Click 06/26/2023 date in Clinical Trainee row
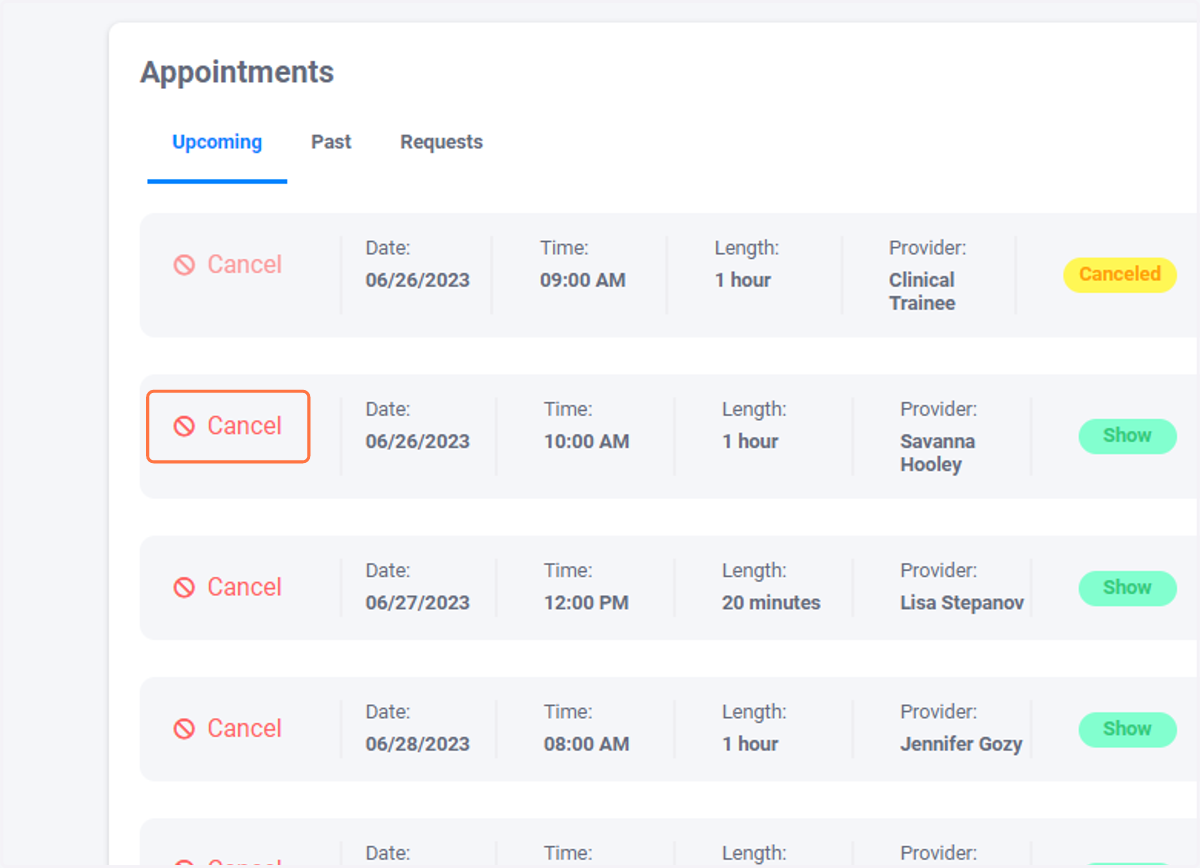This screenshot has width=1200, height=868. click(x=417, y=280)
